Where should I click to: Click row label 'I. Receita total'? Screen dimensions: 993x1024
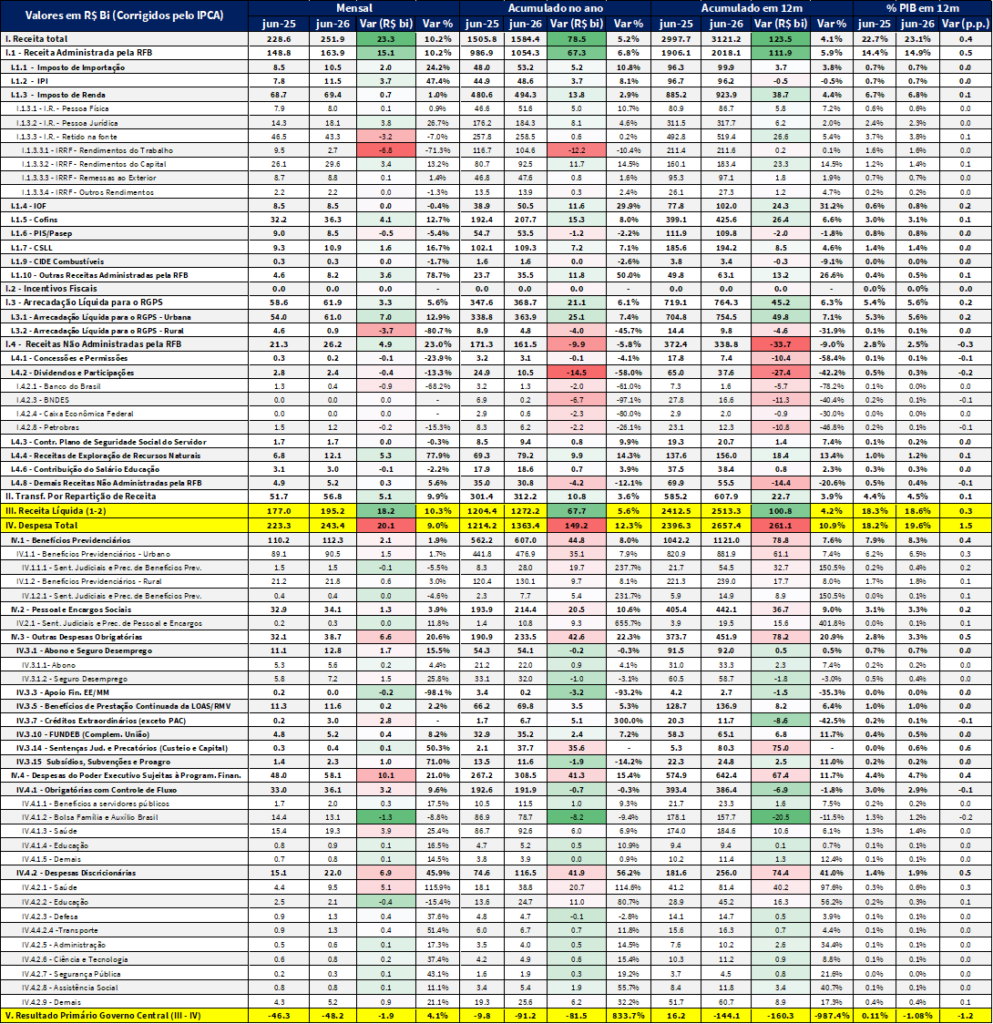37,39
